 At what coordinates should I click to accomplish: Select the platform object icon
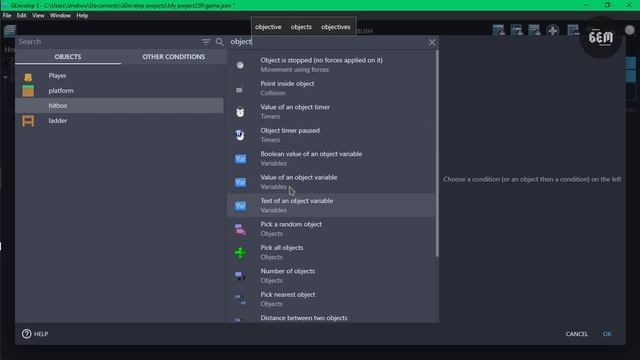[28, 91]
